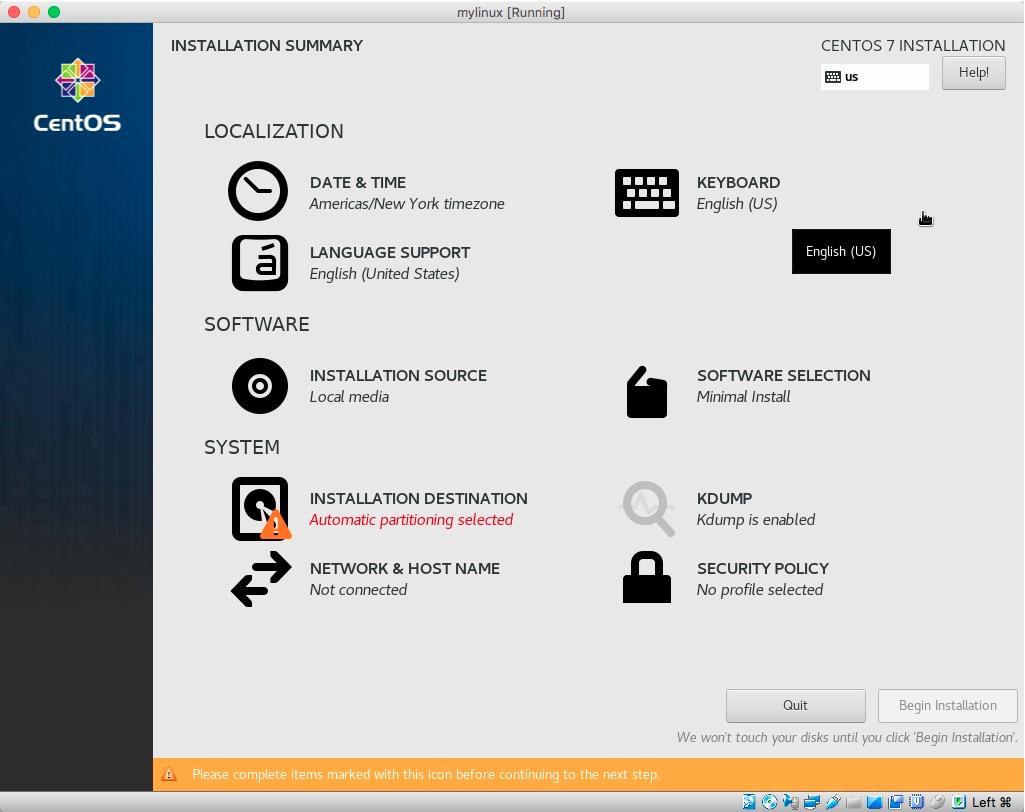Open the Network & Host Name arrows icon
Viewport: 1025px width, 812px height.
(x=258, y=578)
